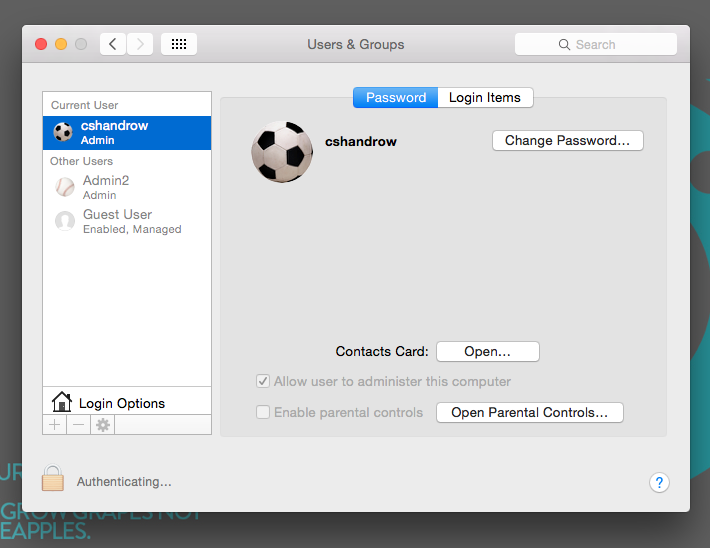Image resolution: width=710 pixels, height=548 pixels.
Task: Click the bold cshandrow name beside the picture
Action: coord(361,141)
